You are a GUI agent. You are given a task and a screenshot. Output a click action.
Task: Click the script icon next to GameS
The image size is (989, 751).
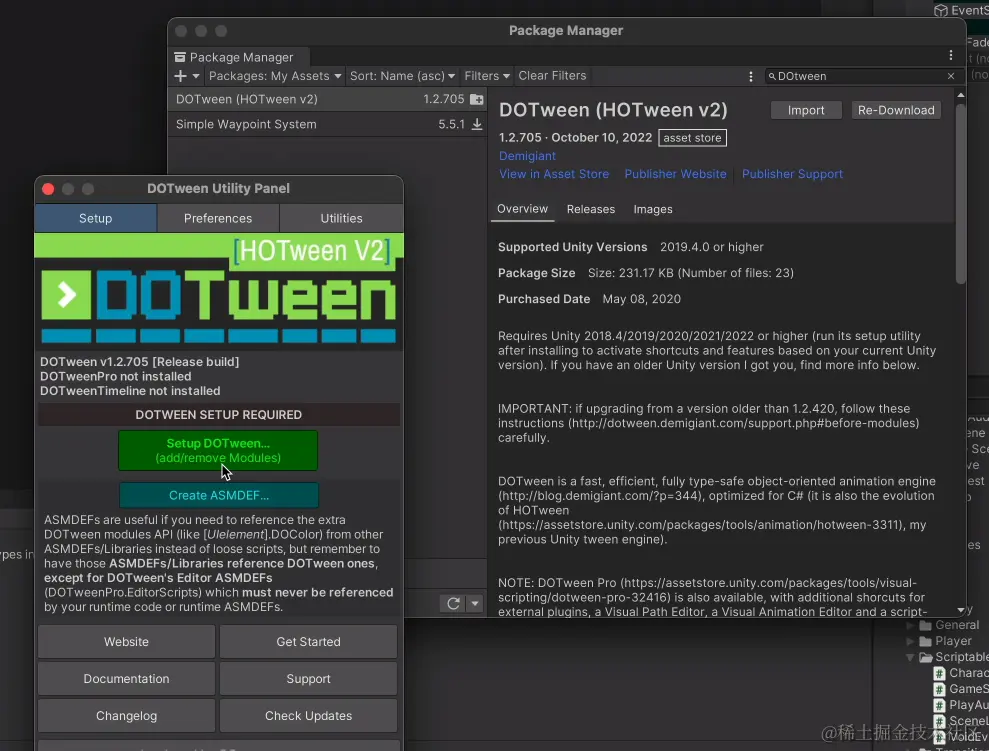(940, 689)
